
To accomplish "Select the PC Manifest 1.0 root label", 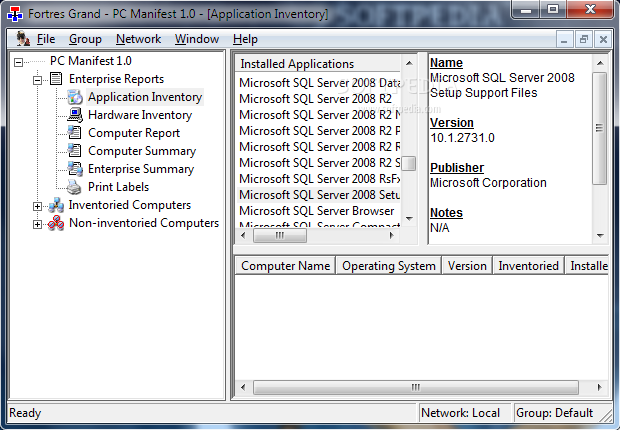I will [x=91, y=61].
